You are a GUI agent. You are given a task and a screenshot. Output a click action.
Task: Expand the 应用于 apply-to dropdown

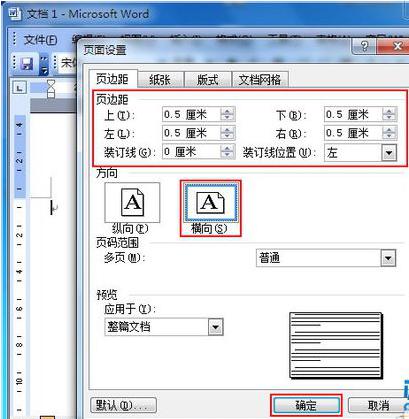click(216, 327)
